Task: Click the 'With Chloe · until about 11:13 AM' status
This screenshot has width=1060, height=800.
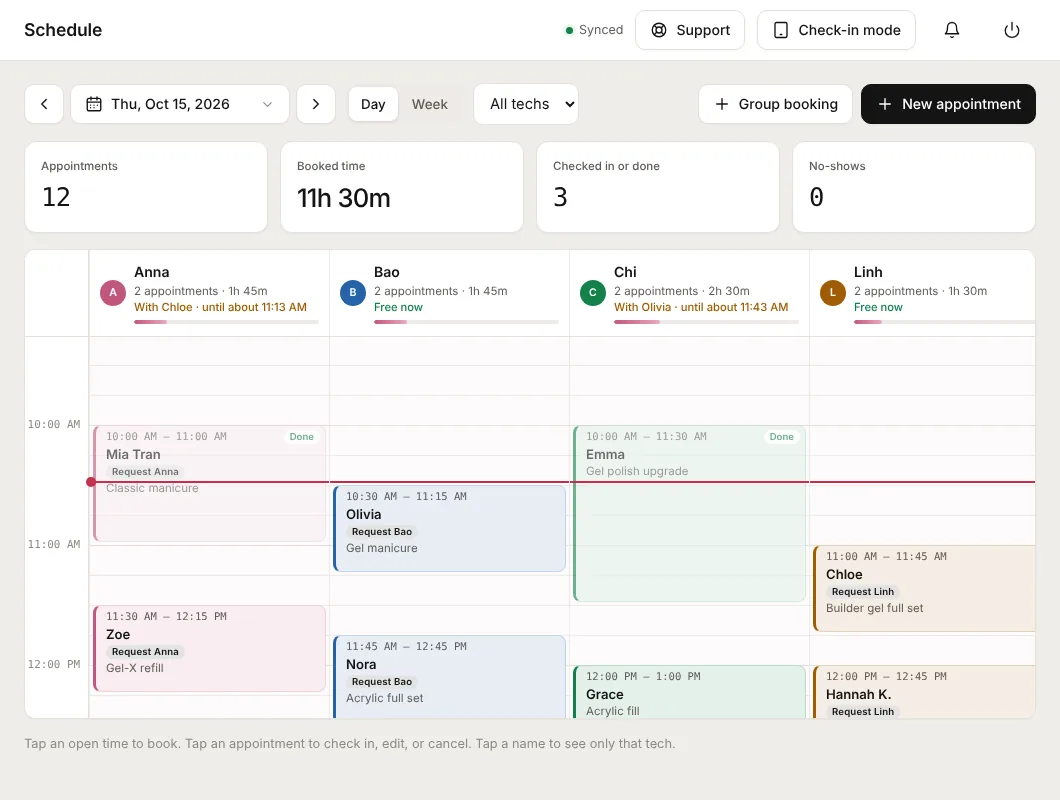Action: (220, 307)
